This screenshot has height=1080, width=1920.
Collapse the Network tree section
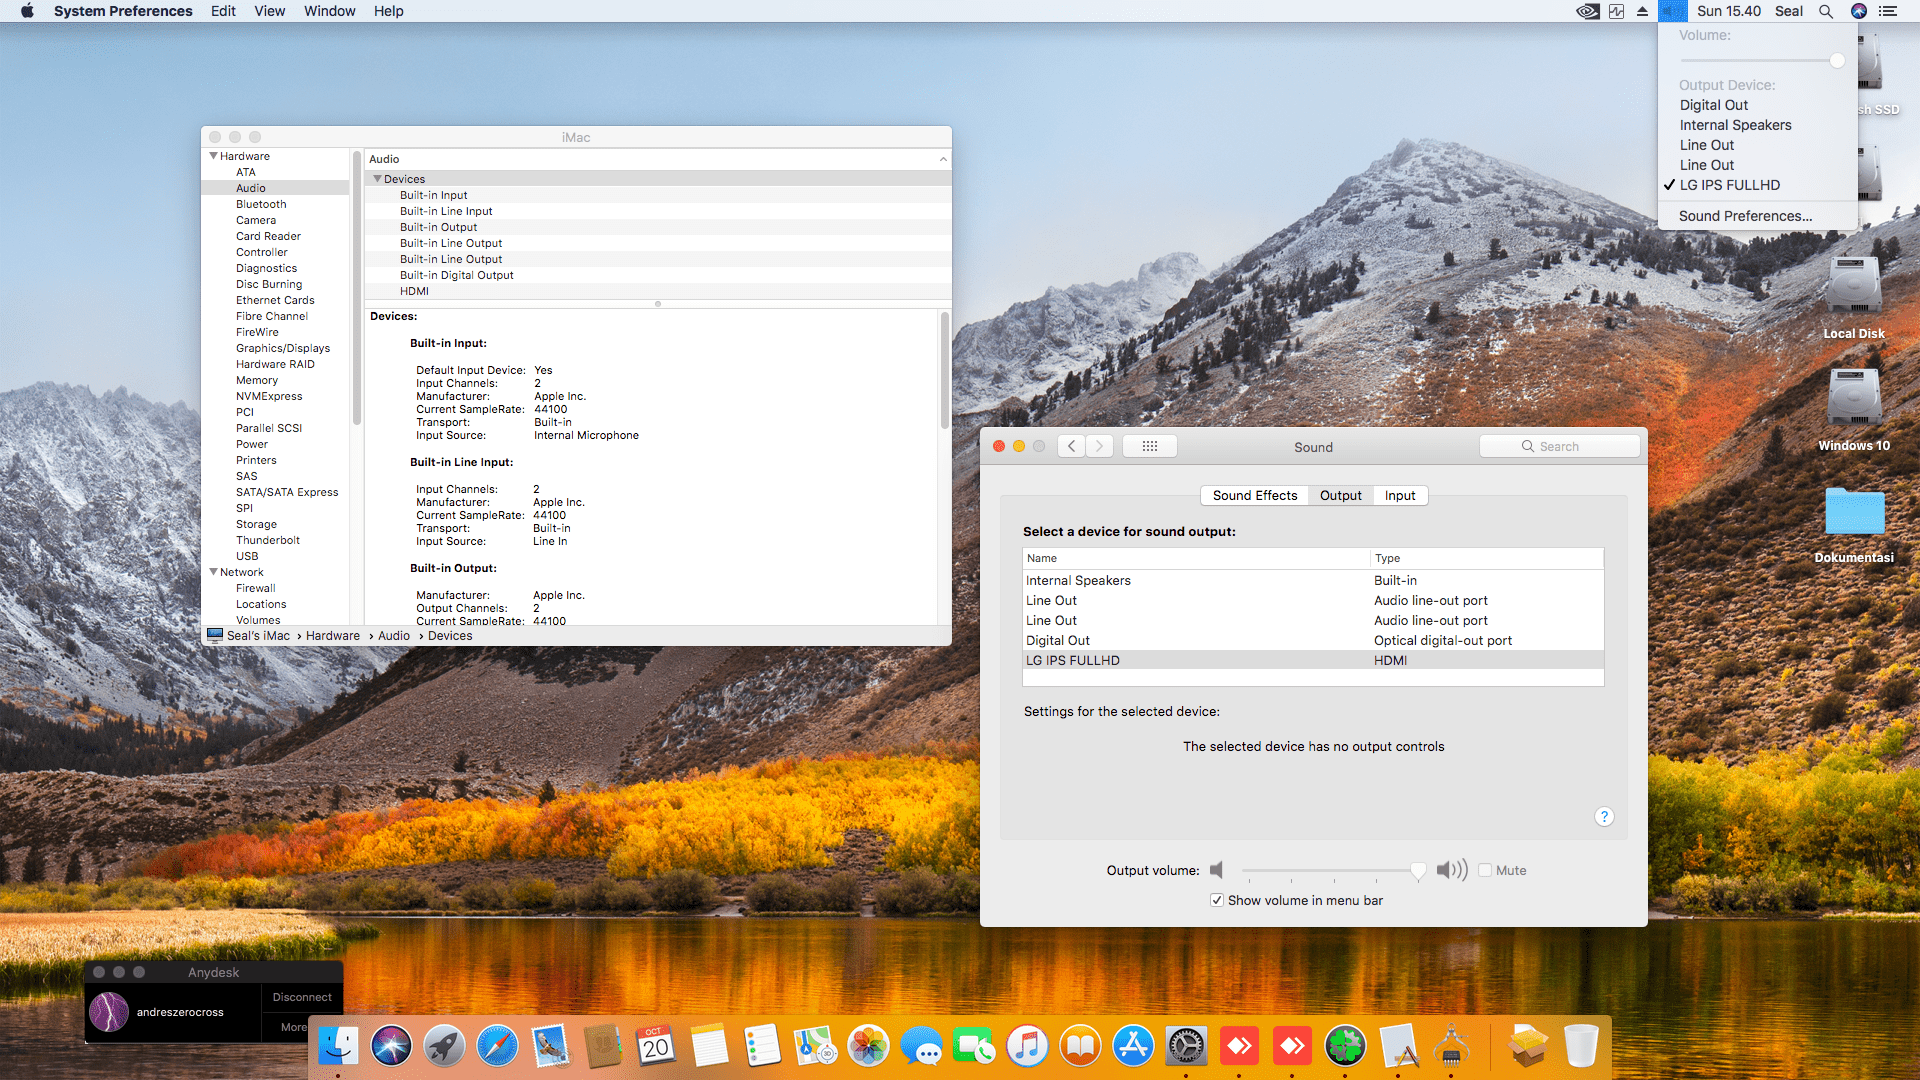point(213,572)
